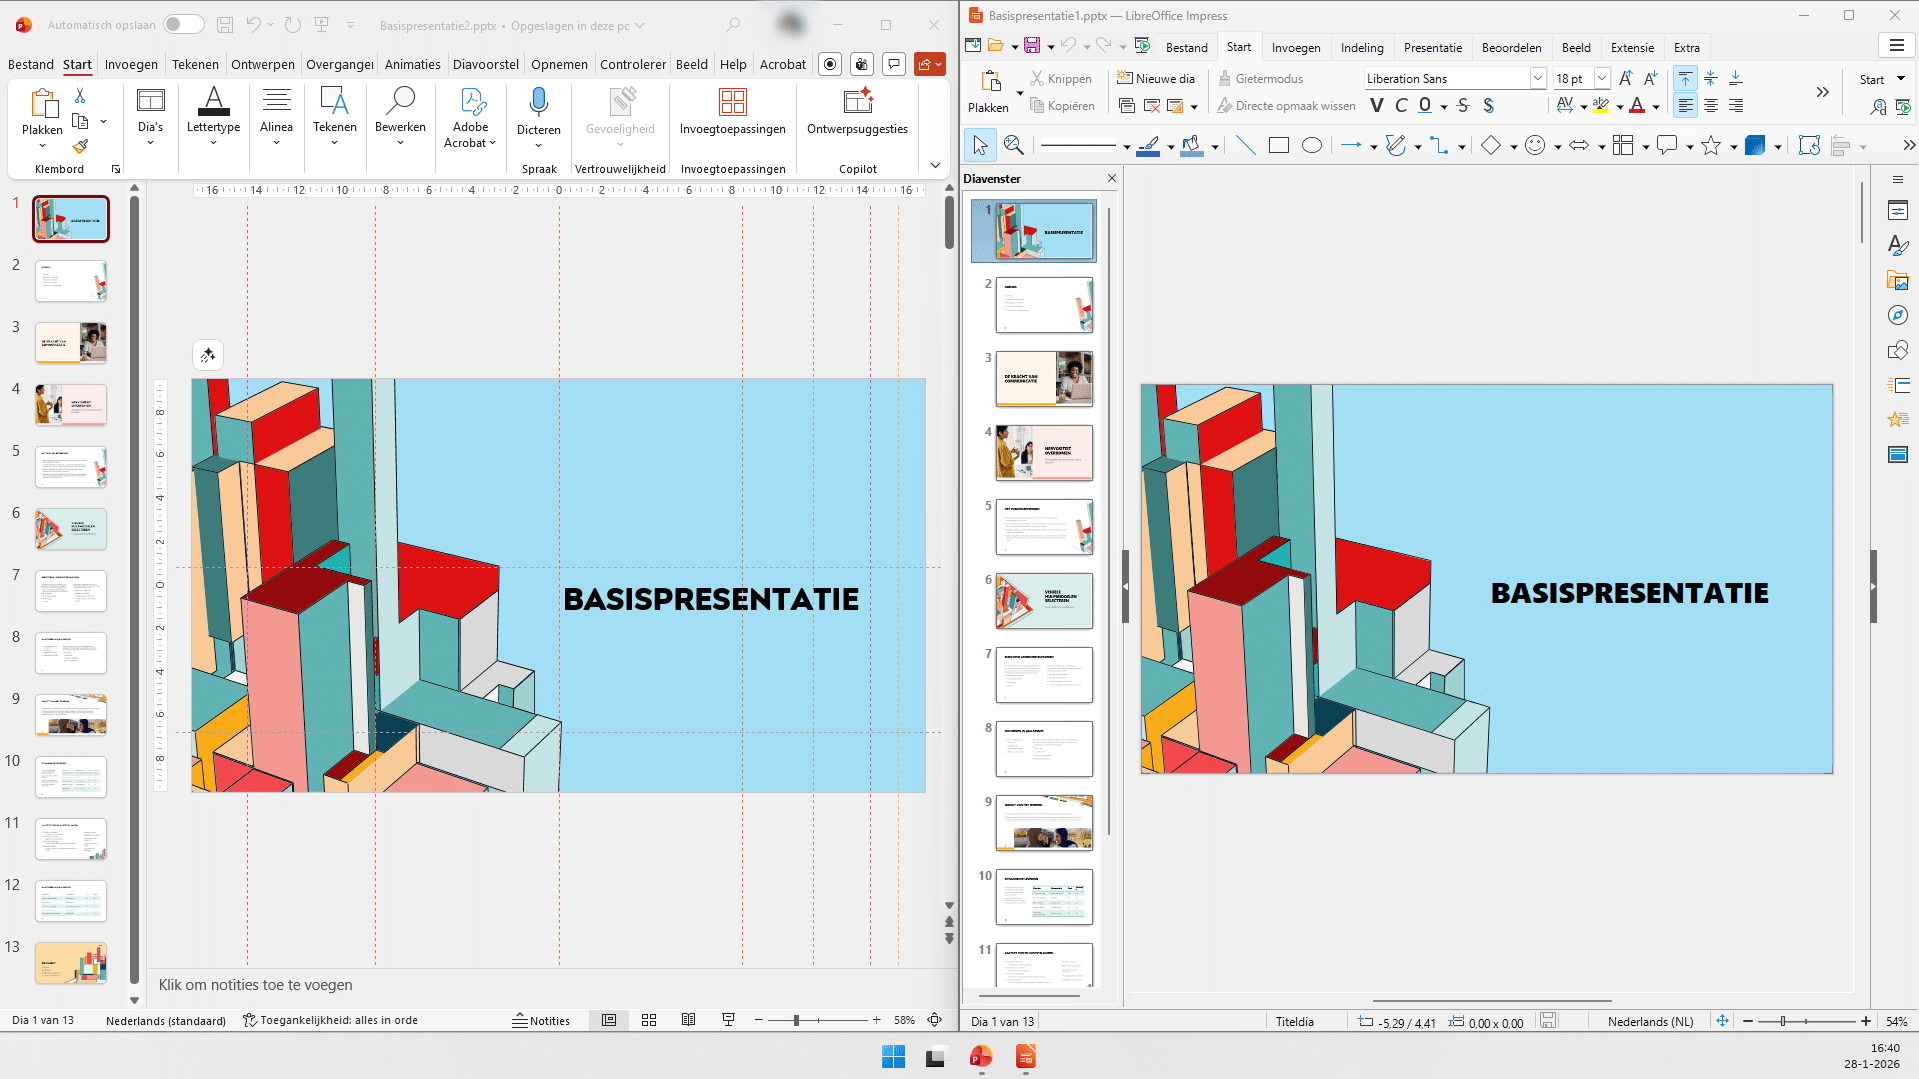Image resolution: width=1919 pixels, height=1079 pixels.
Task: Open the Animaties ribbon tab
Action: coord(412,65)
